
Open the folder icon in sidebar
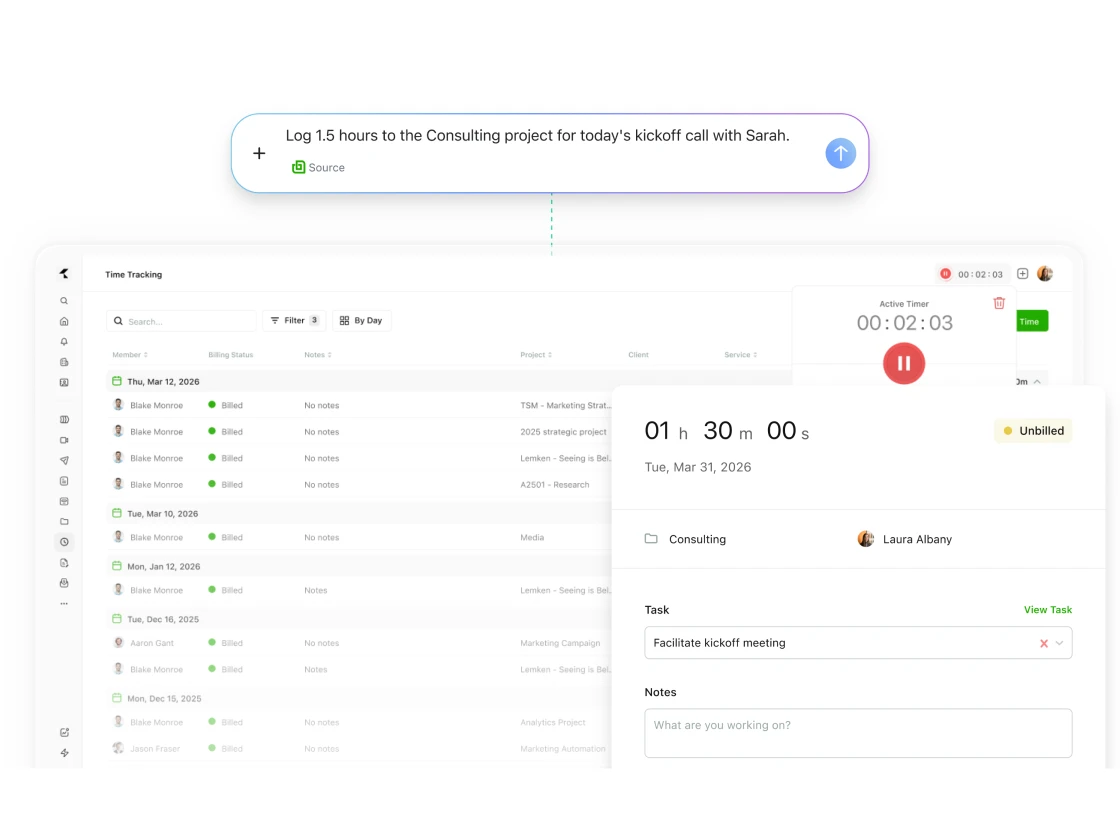64,521
